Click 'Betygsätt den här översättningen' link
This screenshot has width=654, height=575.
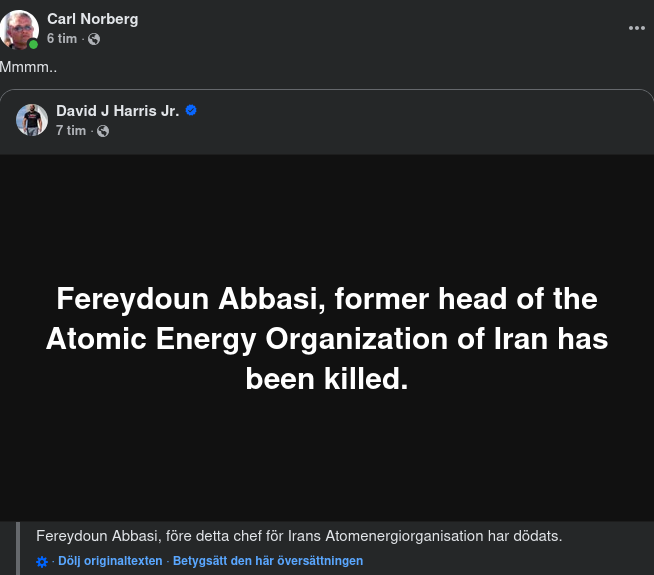tap(268, 561)
